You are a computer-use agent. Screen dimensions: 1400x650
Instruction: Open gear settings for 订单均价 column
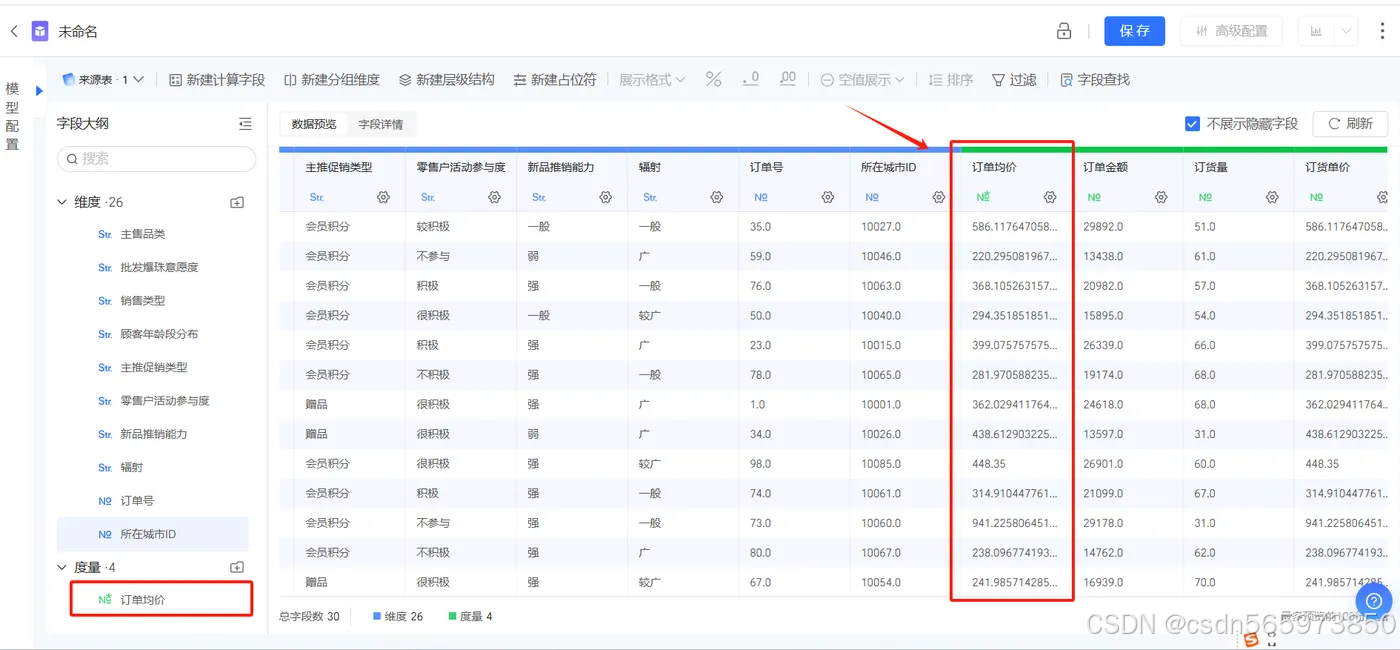point(1049,198)
